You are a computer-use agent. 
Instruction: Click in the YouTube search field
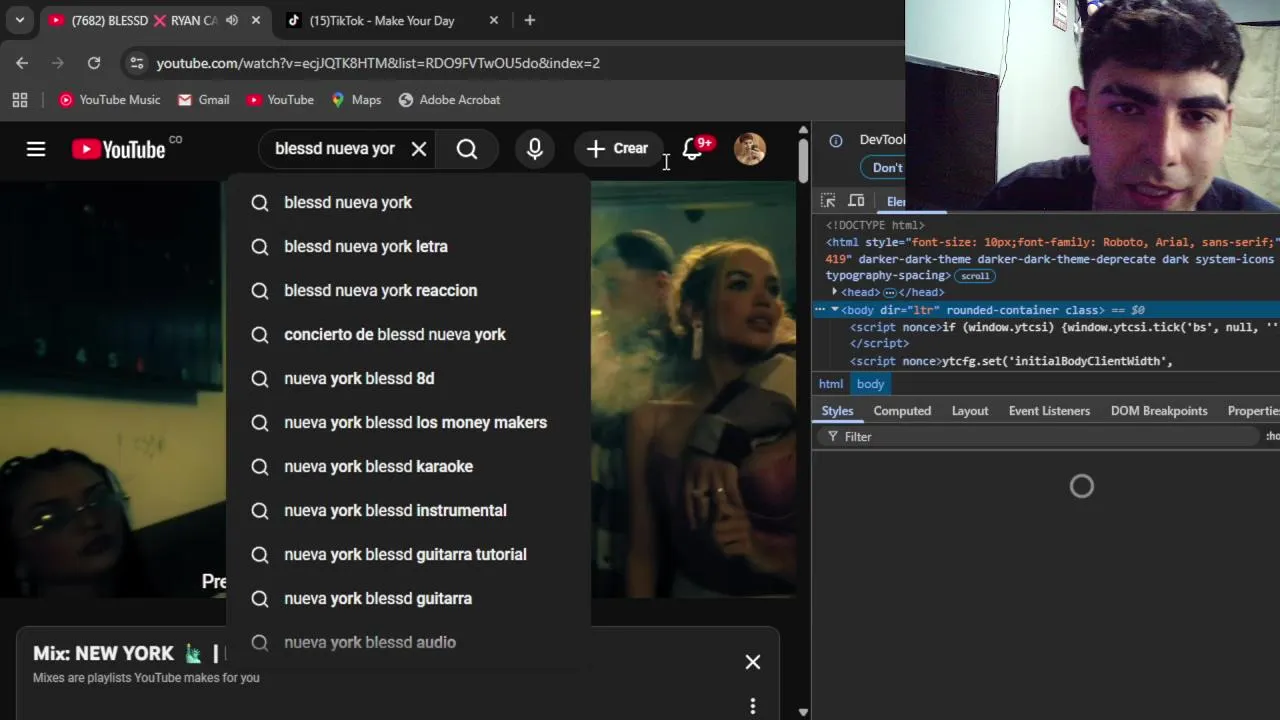pos(335,149)
